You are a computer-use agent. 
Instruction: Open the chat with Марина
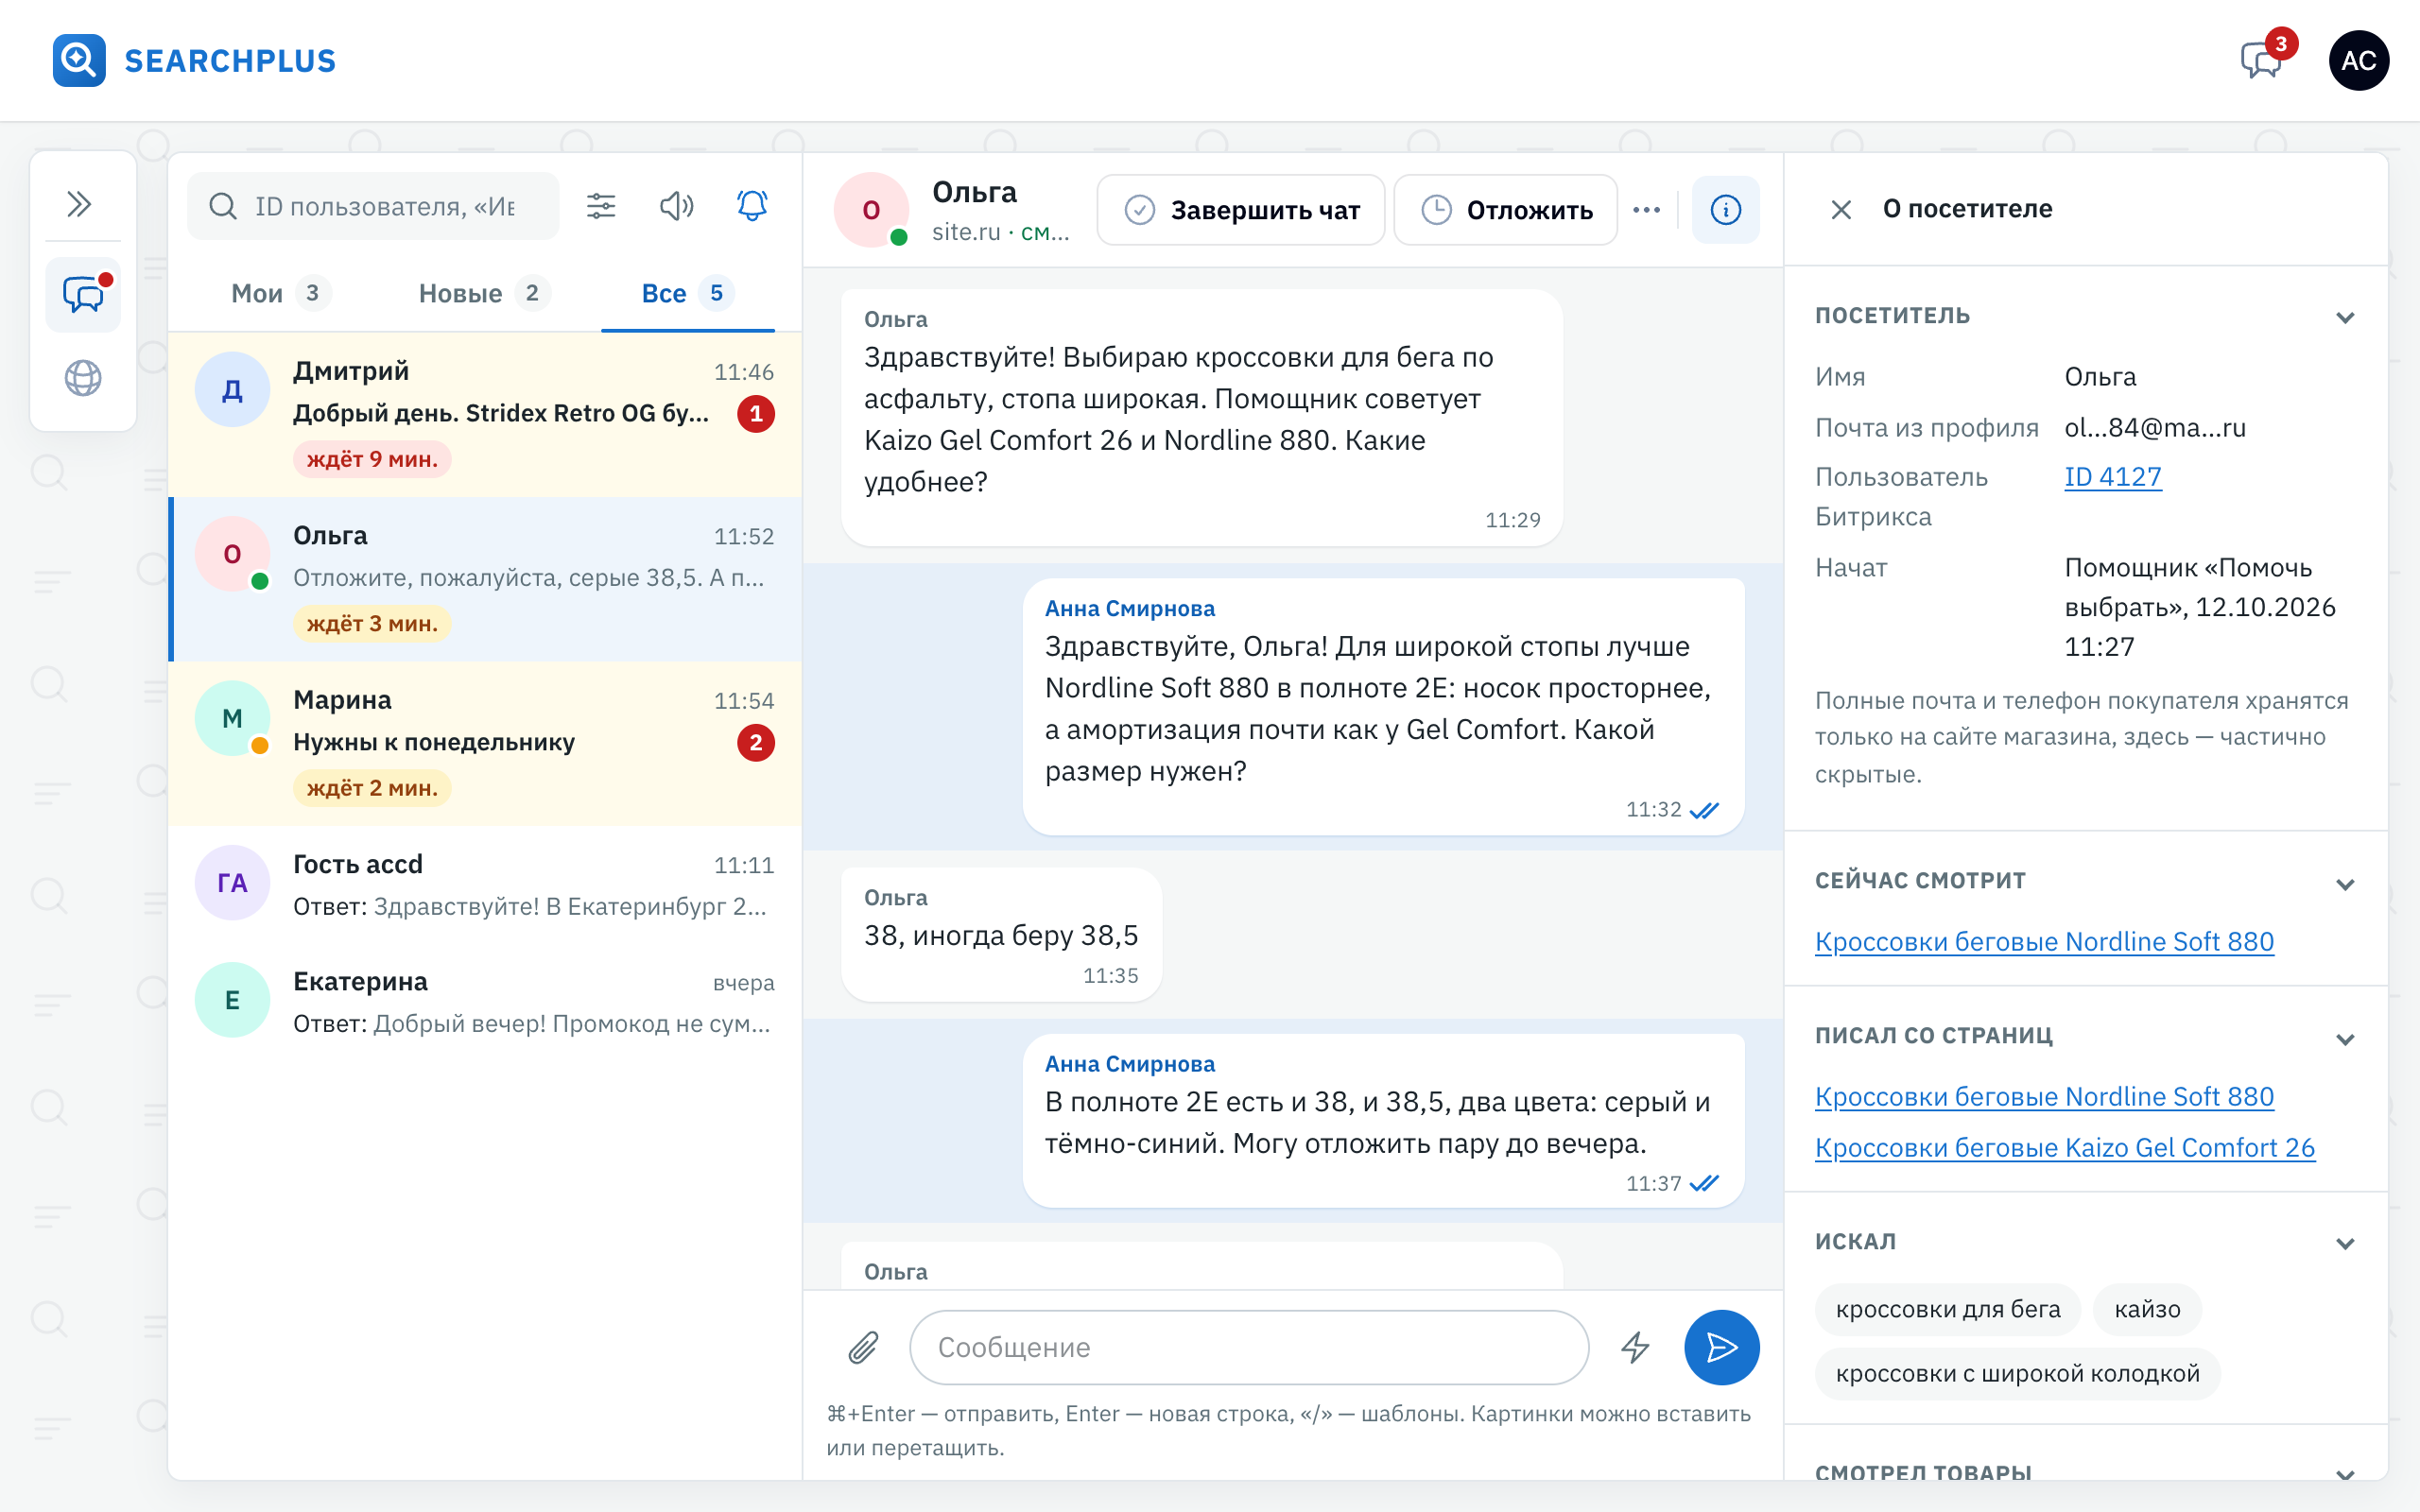point(485,743)
